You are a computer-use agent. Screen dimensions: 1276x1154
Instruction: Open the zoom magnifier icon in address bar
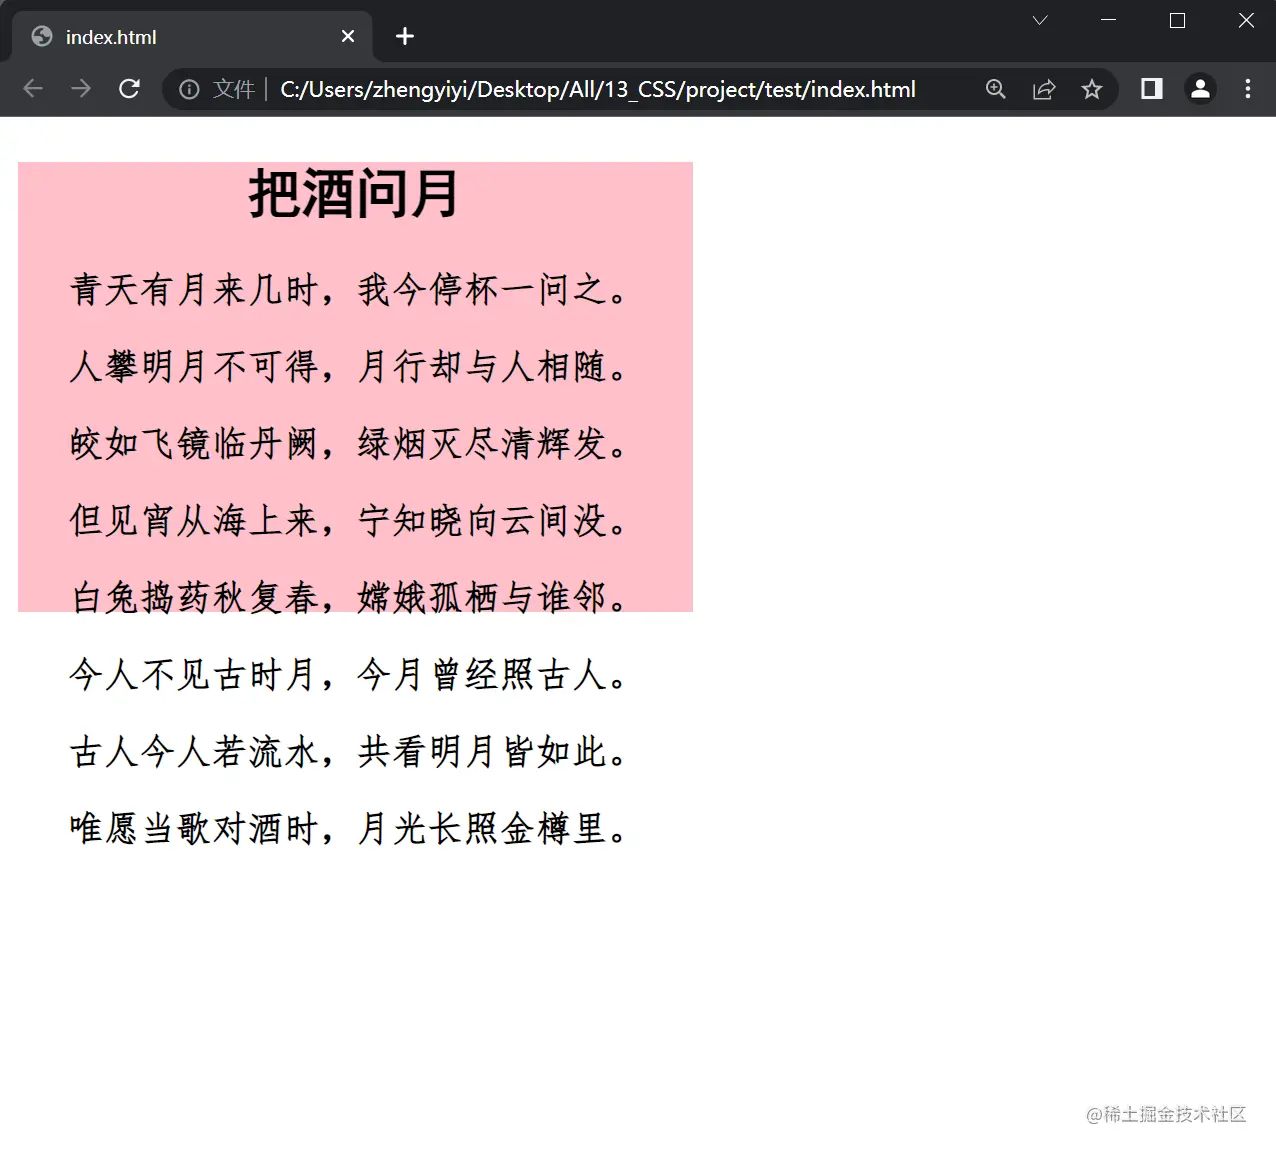coord(996,89)
